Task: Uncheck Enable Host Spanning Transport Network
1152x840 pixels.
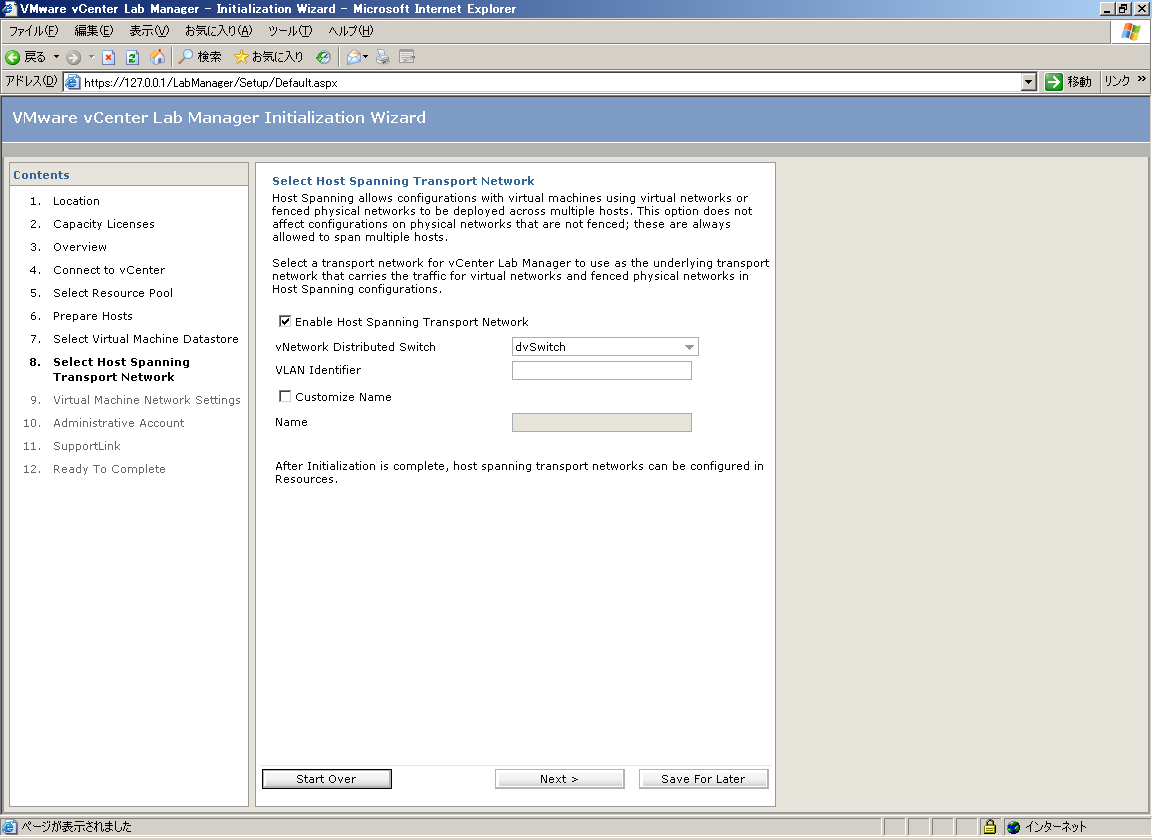Action: click(285, 321)
